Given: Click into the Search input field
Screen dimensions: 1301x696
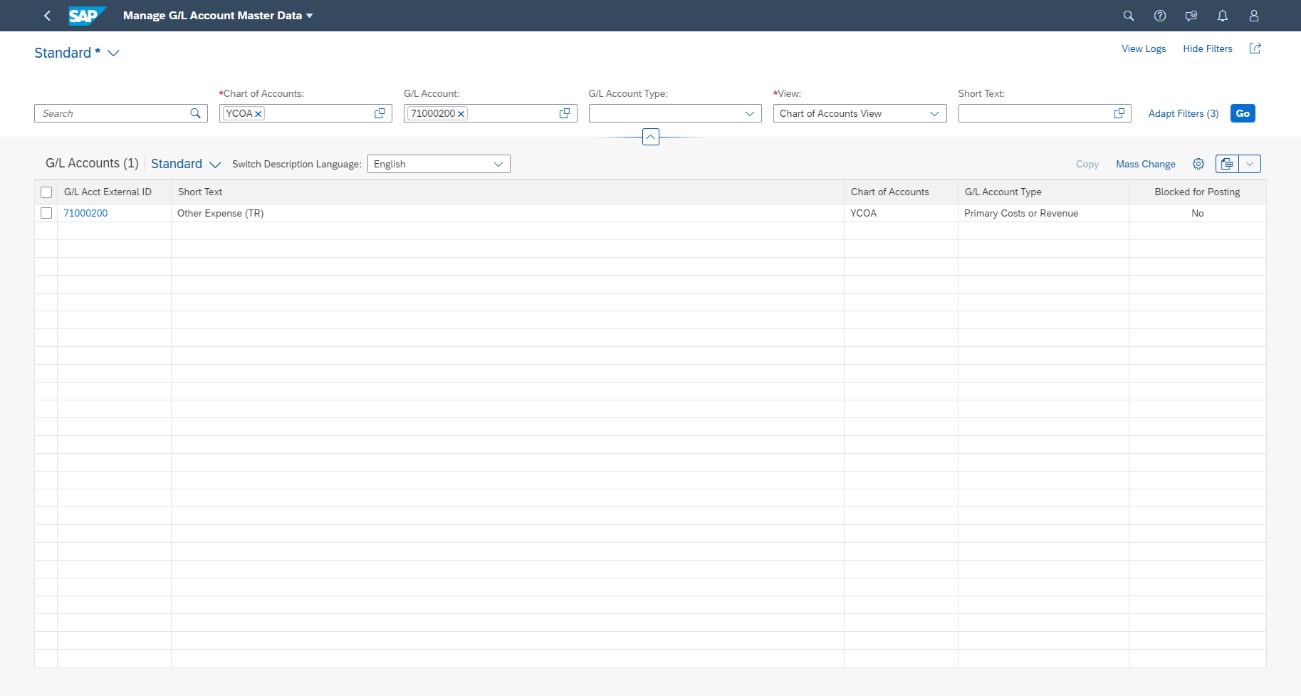Looking at the screenshot, I should tap(112, 114).
